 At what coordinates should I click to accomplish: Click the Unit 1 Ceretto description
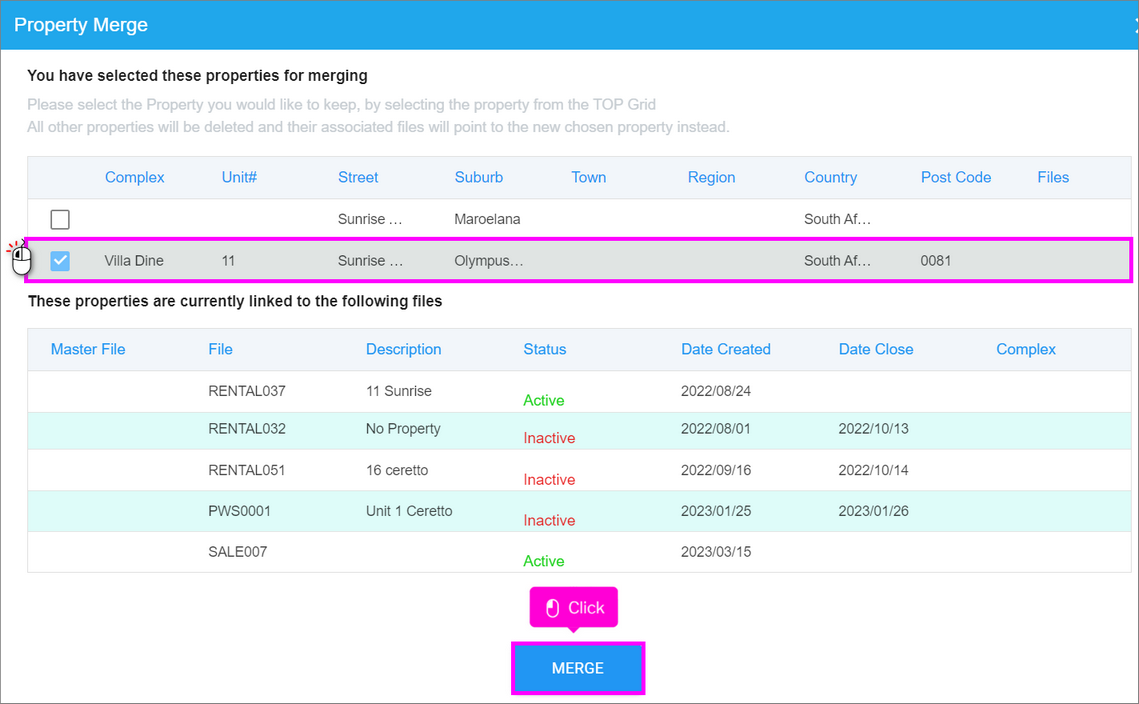(409, 511)
